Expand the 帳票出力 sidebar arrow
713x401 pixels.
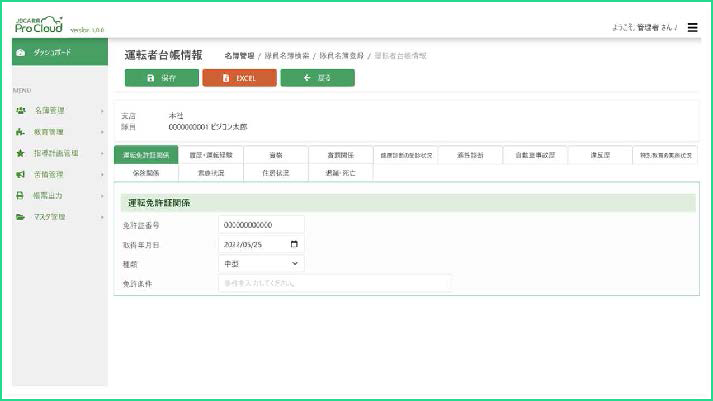102,195
